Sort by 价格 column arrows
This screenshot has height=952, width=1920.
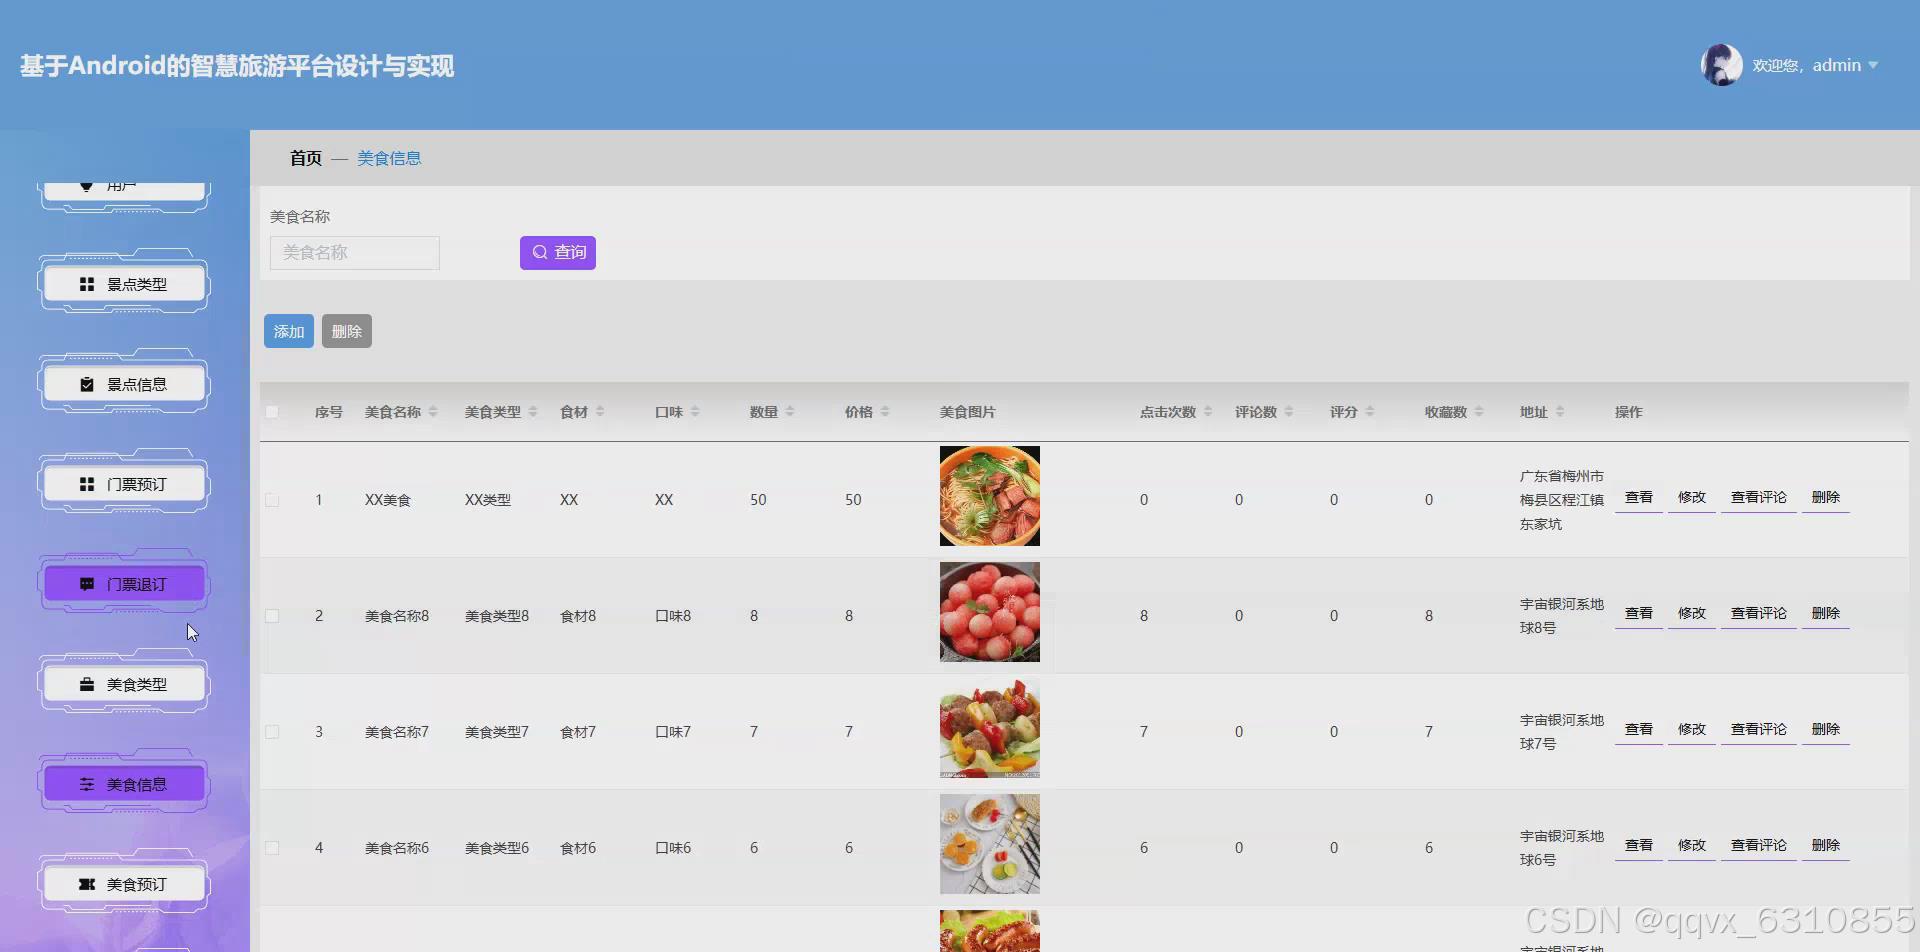(885, 412)
